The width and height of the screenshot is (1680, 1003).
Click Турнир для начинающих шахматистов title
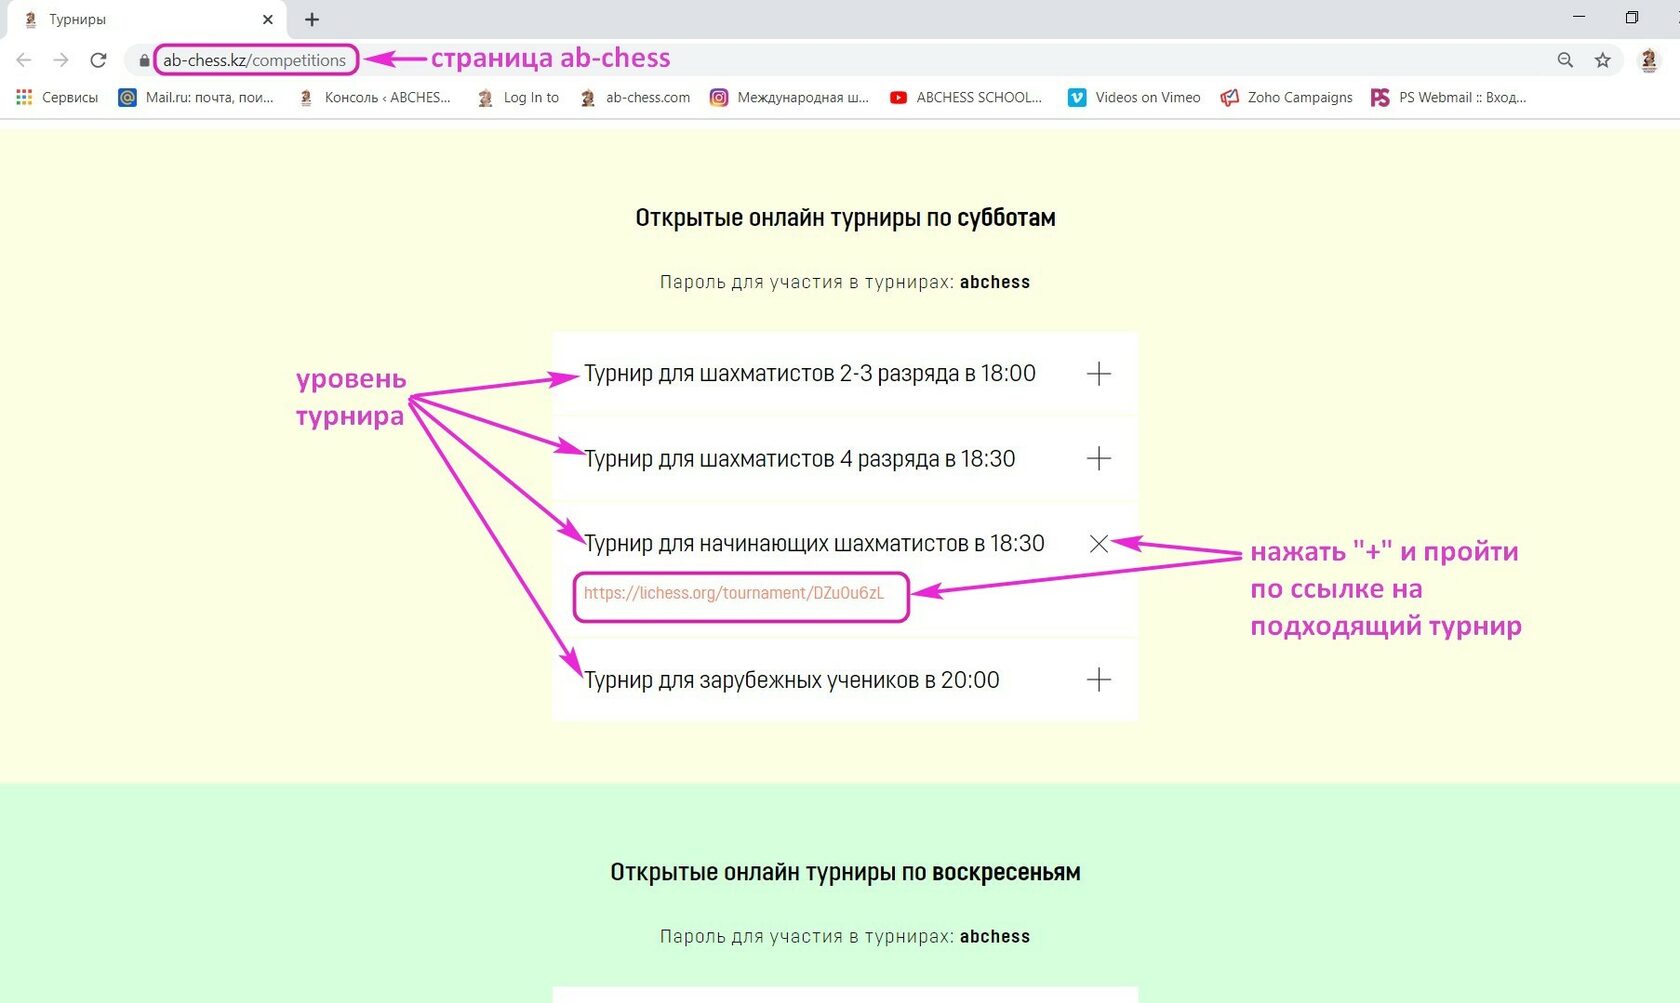(814, 544)
